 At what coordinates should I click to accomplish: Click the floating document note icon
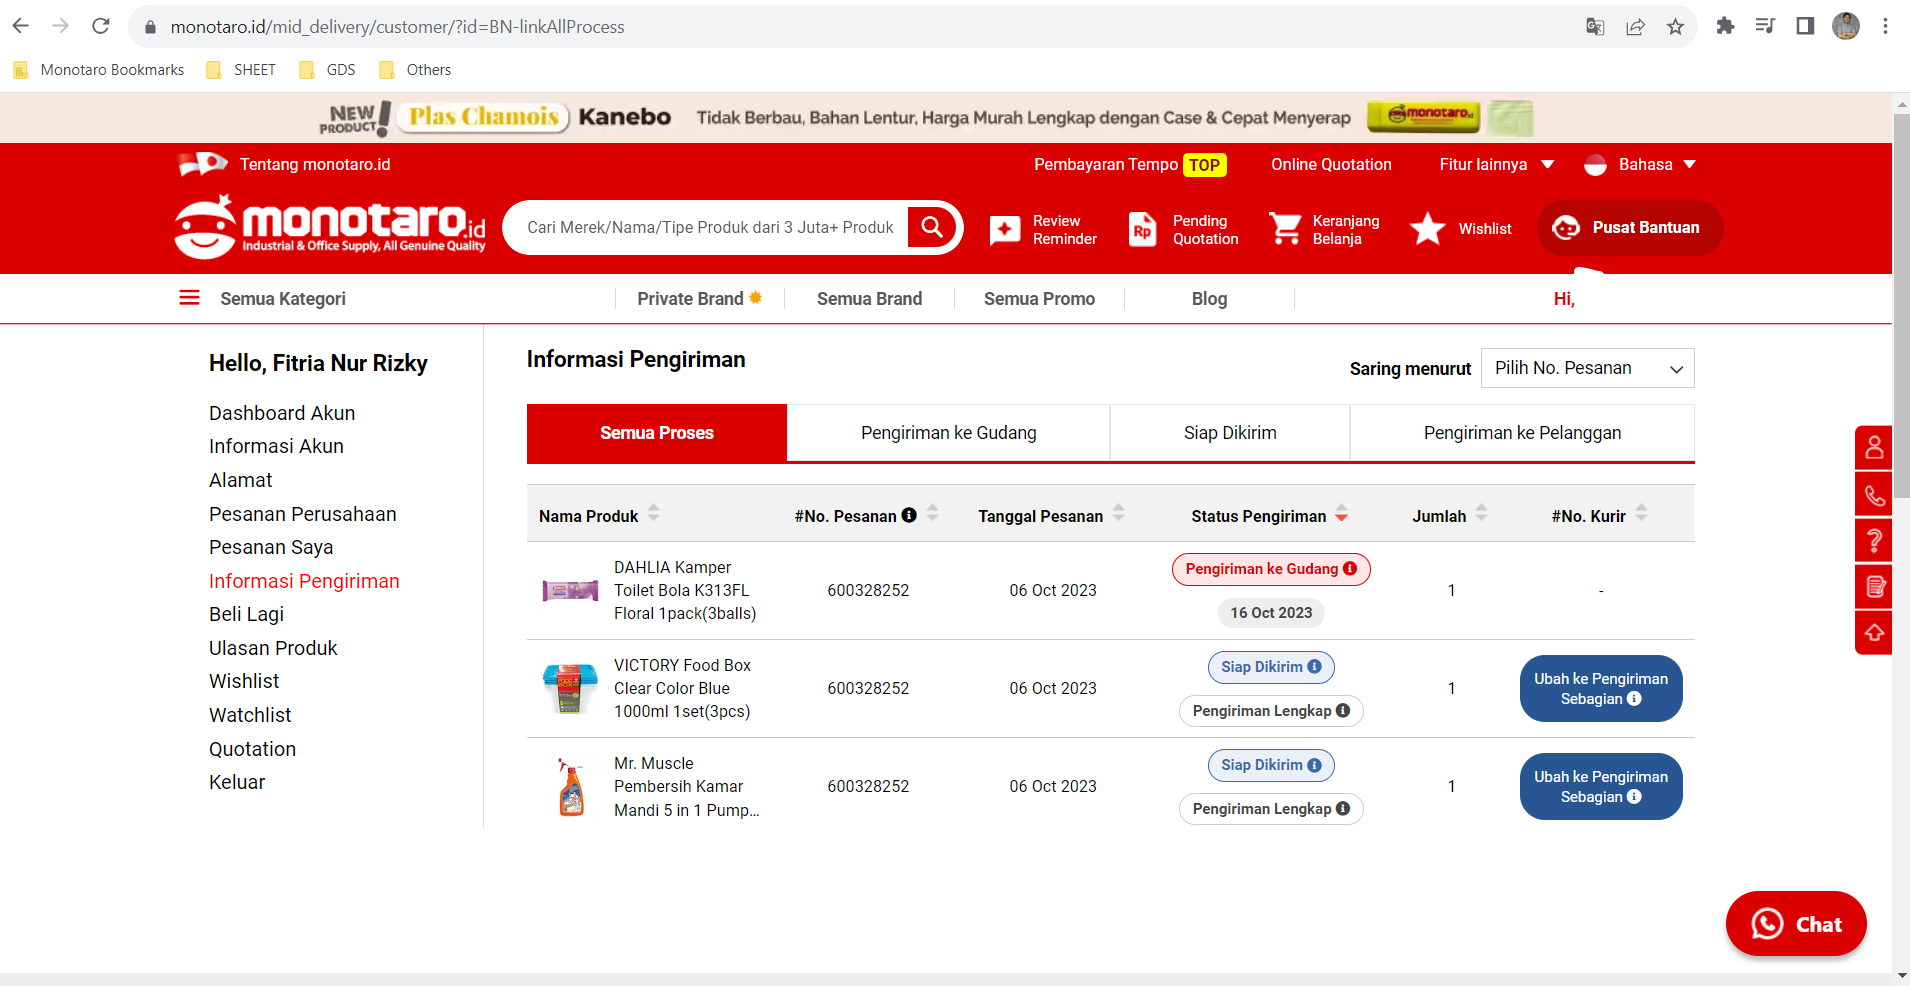tap(1874, 587)
